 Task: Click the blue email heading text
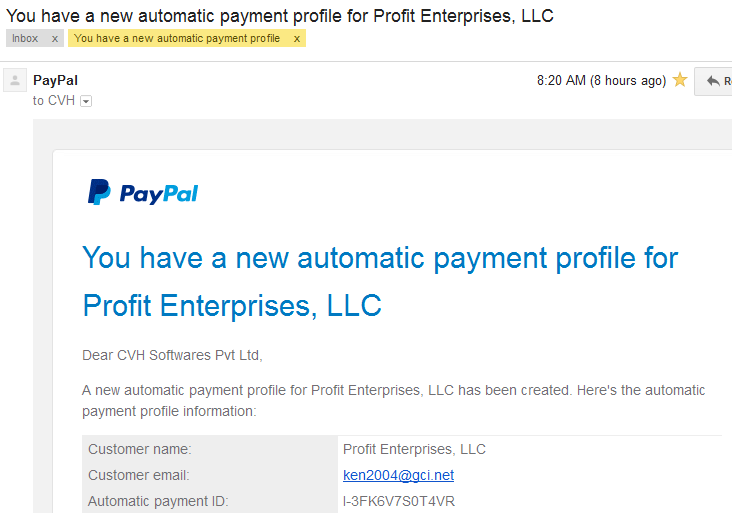[x=380, y=281]
